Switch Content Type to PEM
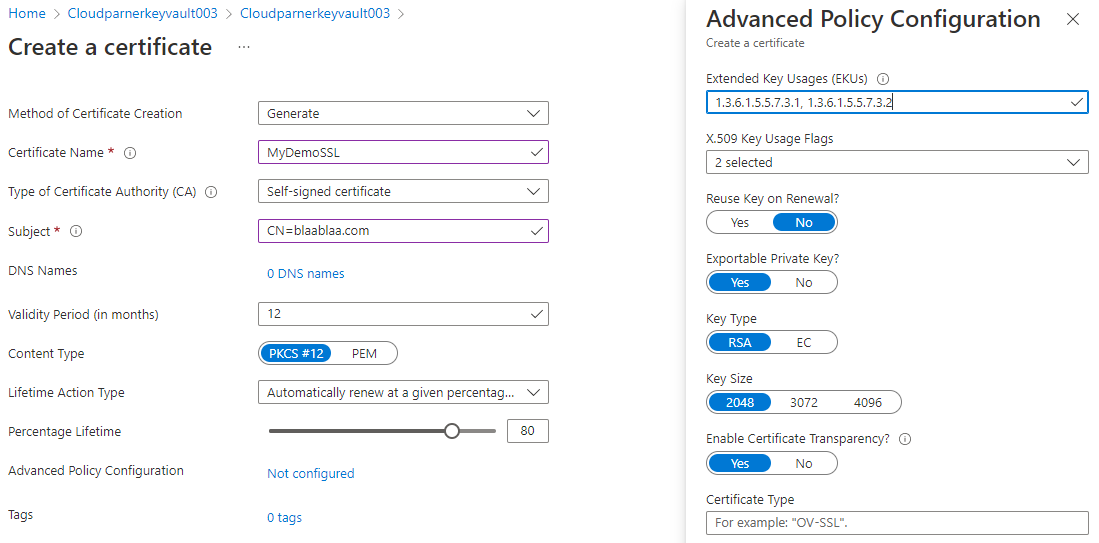The width and height of the screenshot is (1099, 543). 364,353
